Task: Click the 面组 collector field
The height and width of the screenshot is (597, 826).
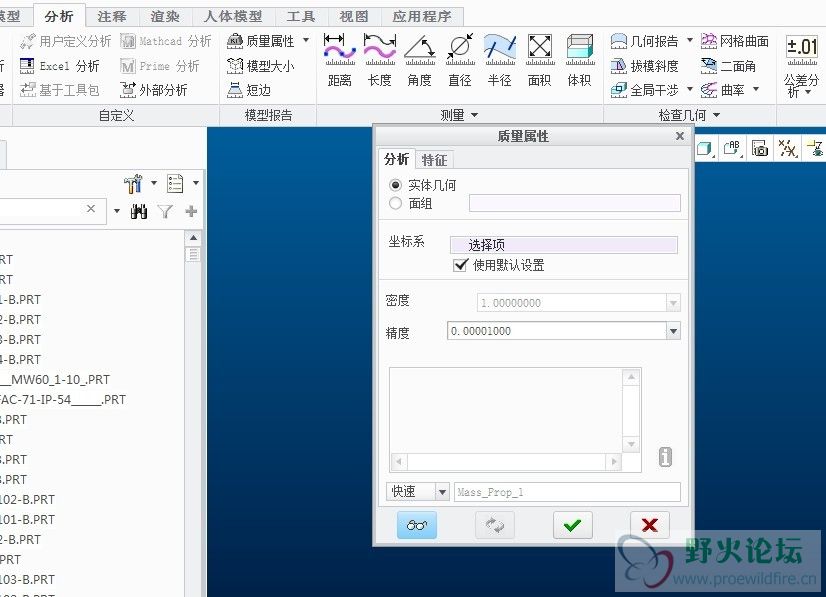Action: [575, 203]
